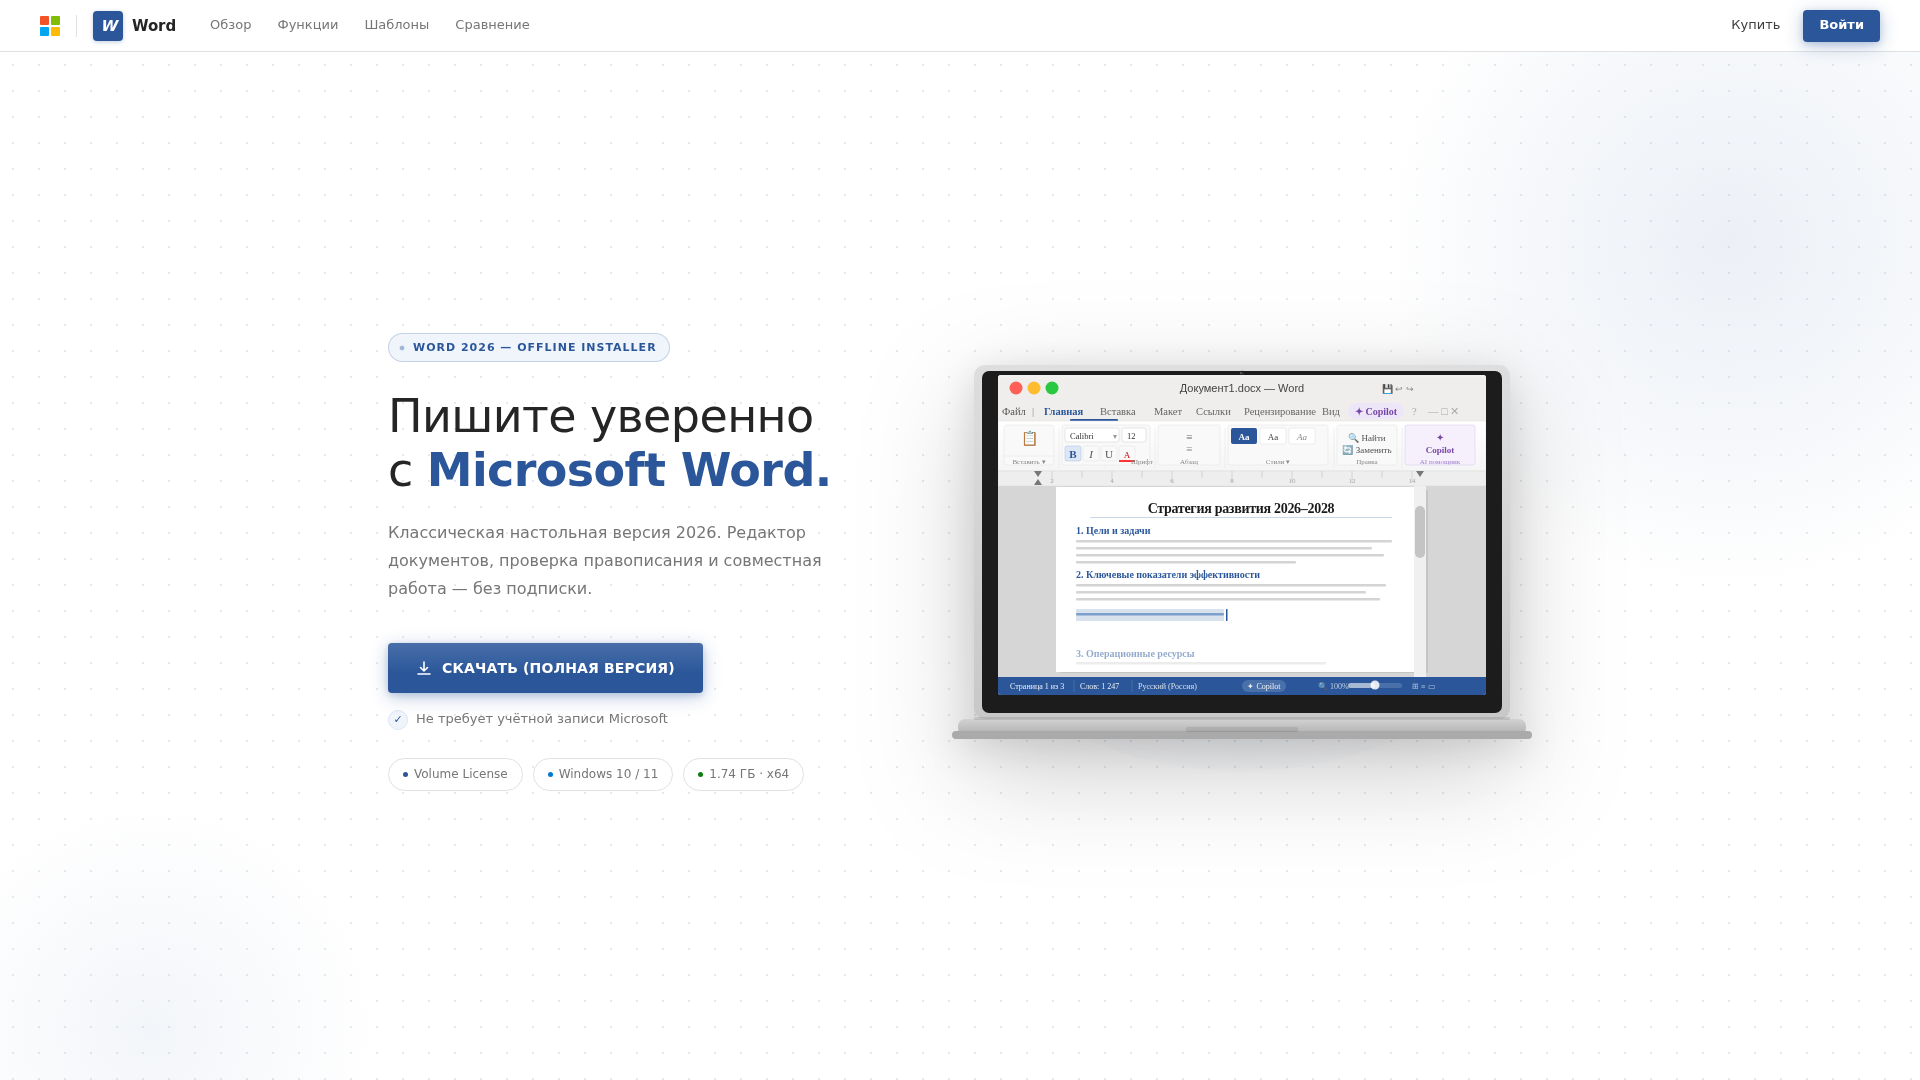Screen dimensions: 1920x1080
Task: Open the Функции nav link
Action: click(308, 25)
